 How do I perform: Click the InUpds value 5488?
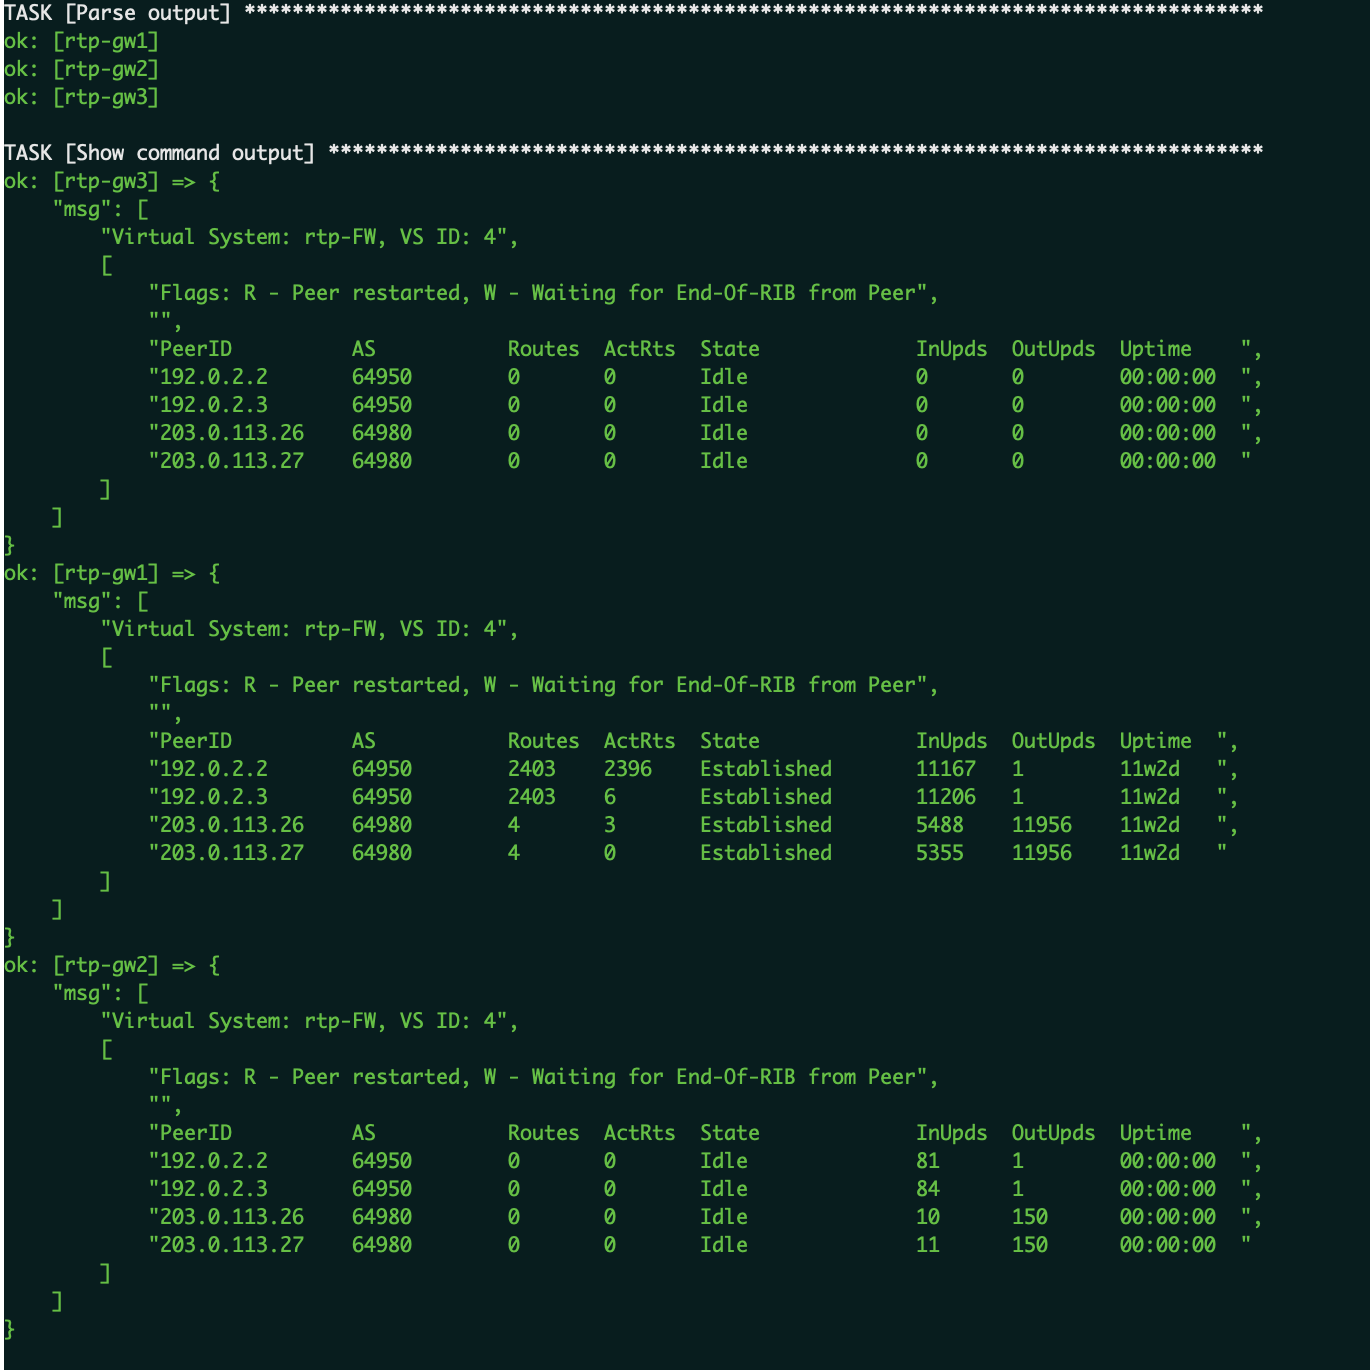[x=939, y=825]
